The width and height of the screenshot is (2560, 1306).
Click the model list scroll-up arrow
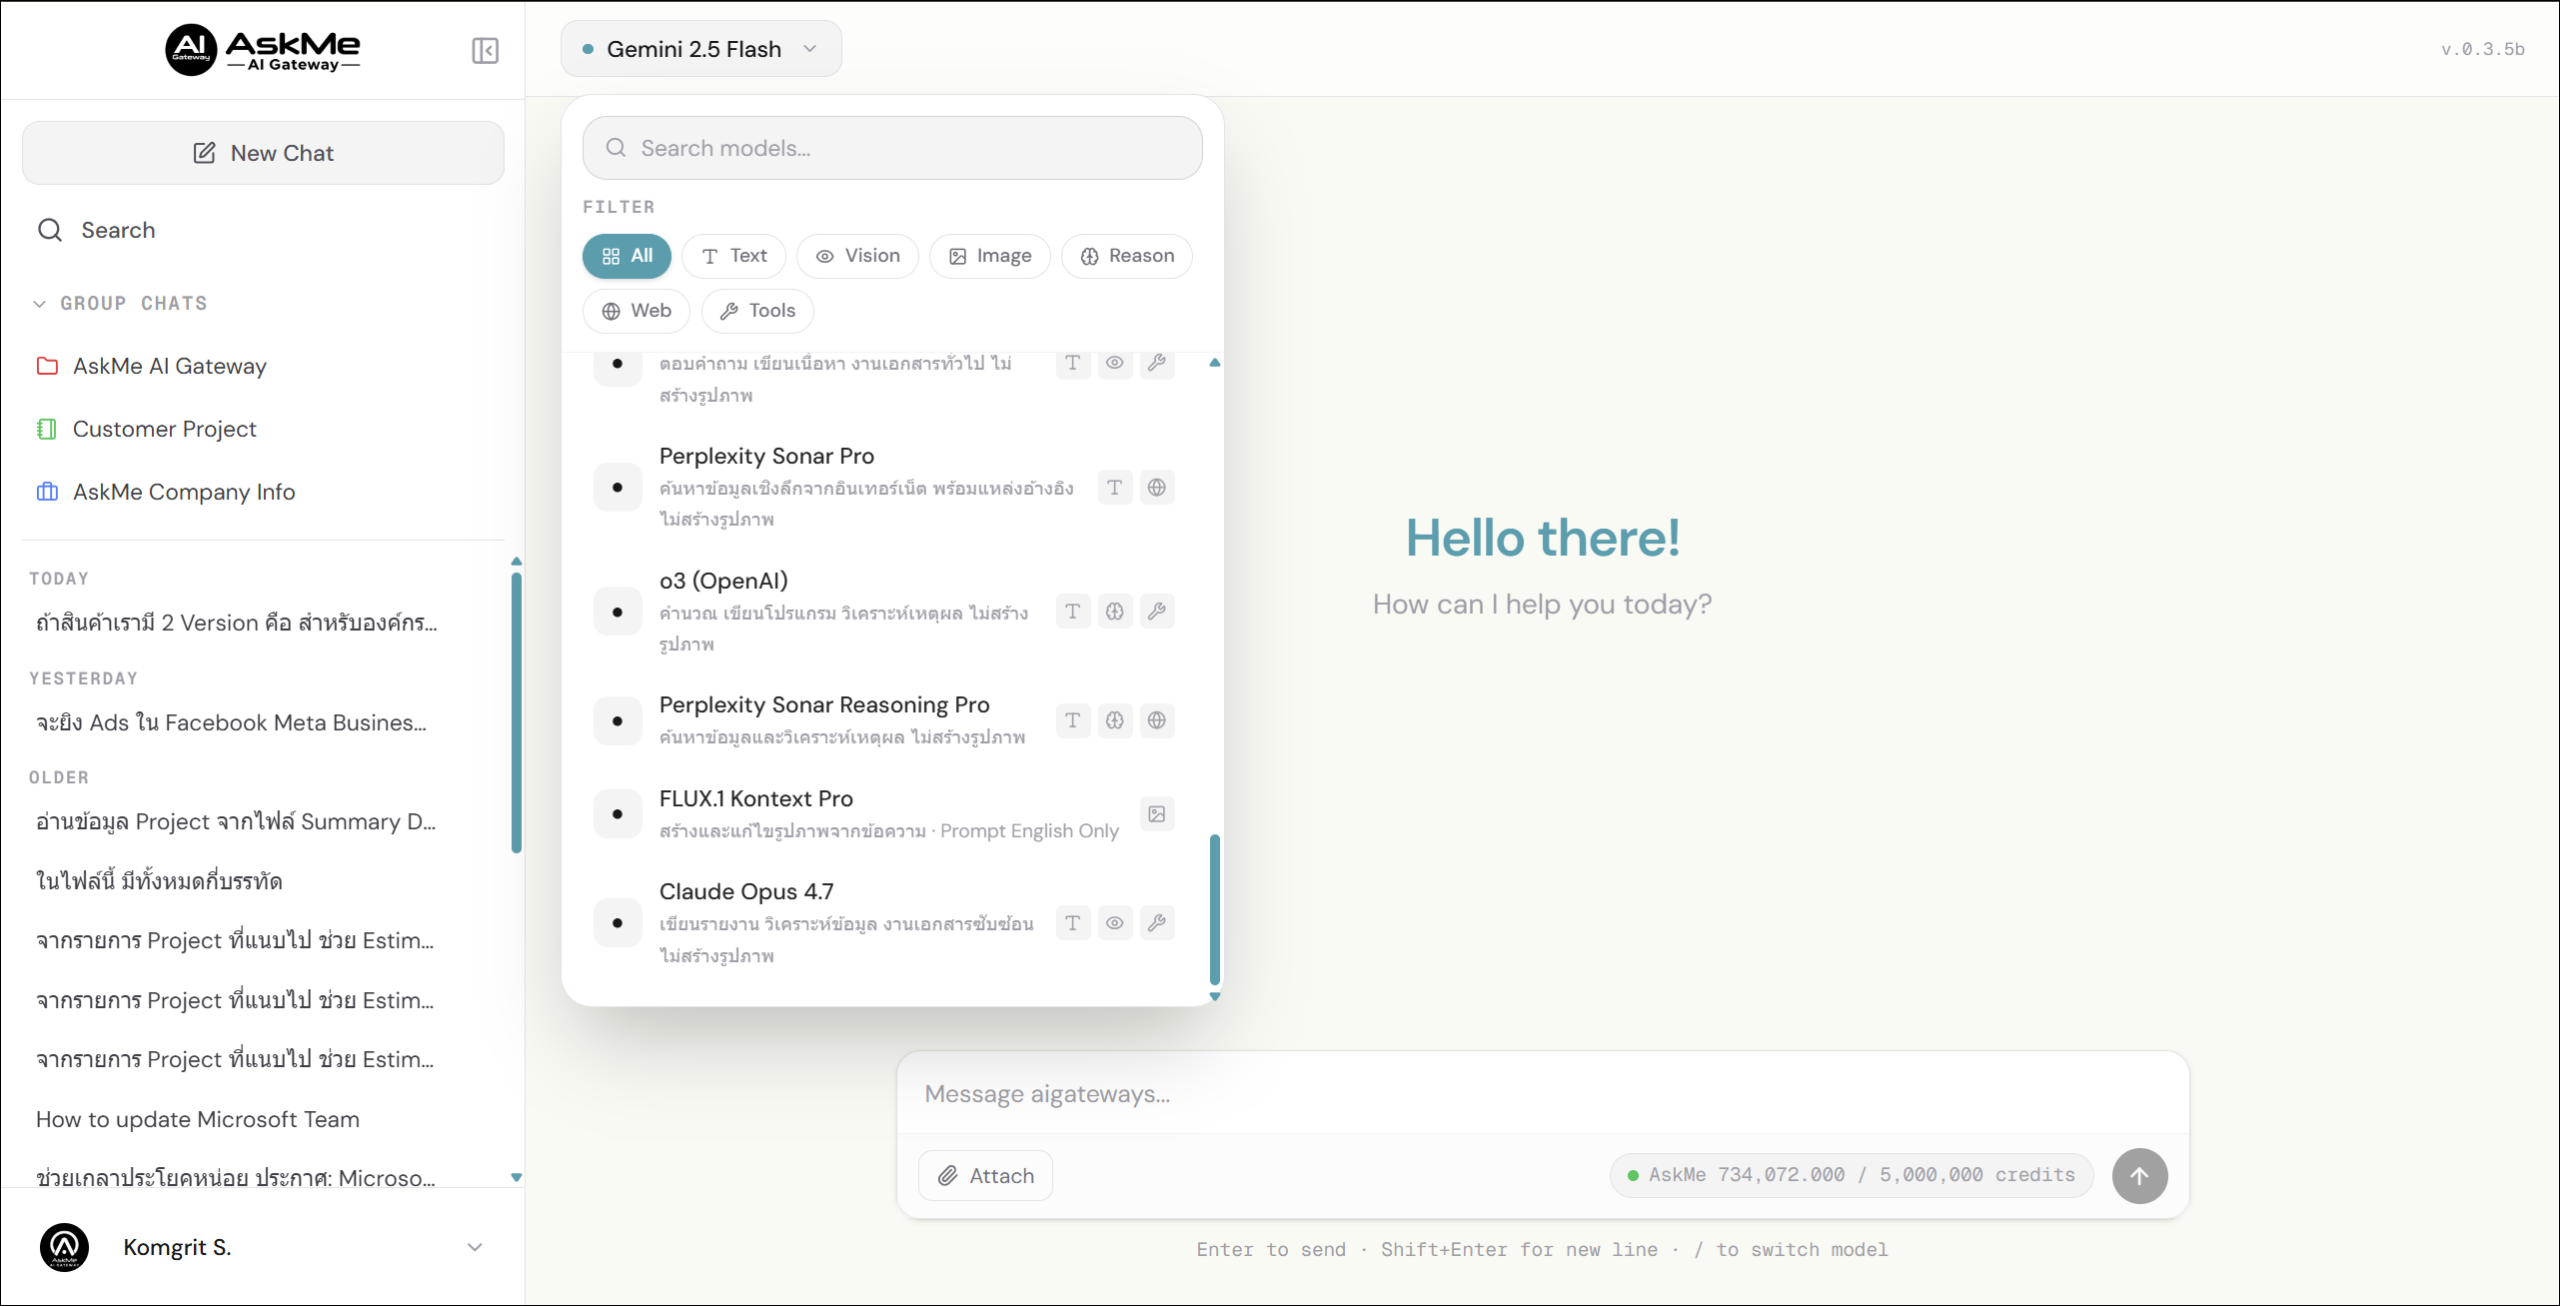tap(1215, 363)
